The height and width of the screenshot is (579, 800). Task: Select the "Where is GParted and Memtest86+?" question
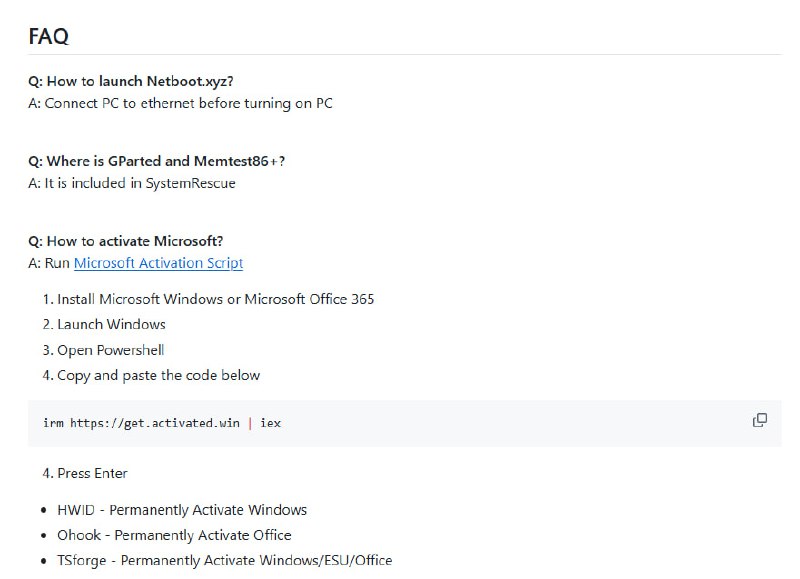coord(157,161)
